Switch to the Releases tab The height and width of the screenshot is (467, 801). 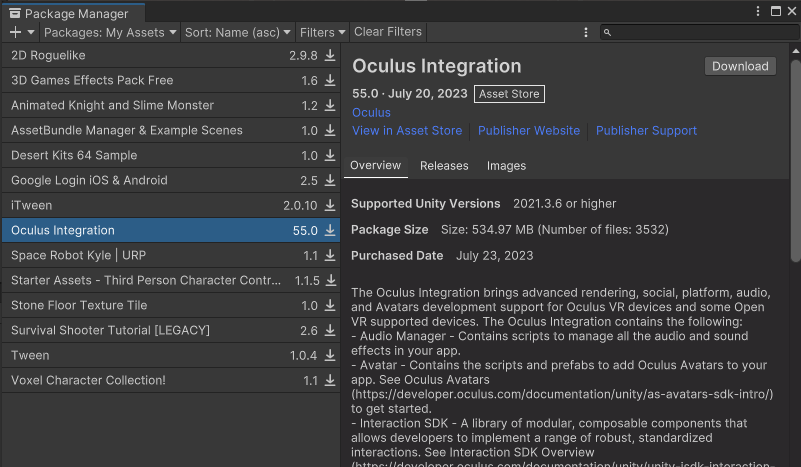(444, 166)
